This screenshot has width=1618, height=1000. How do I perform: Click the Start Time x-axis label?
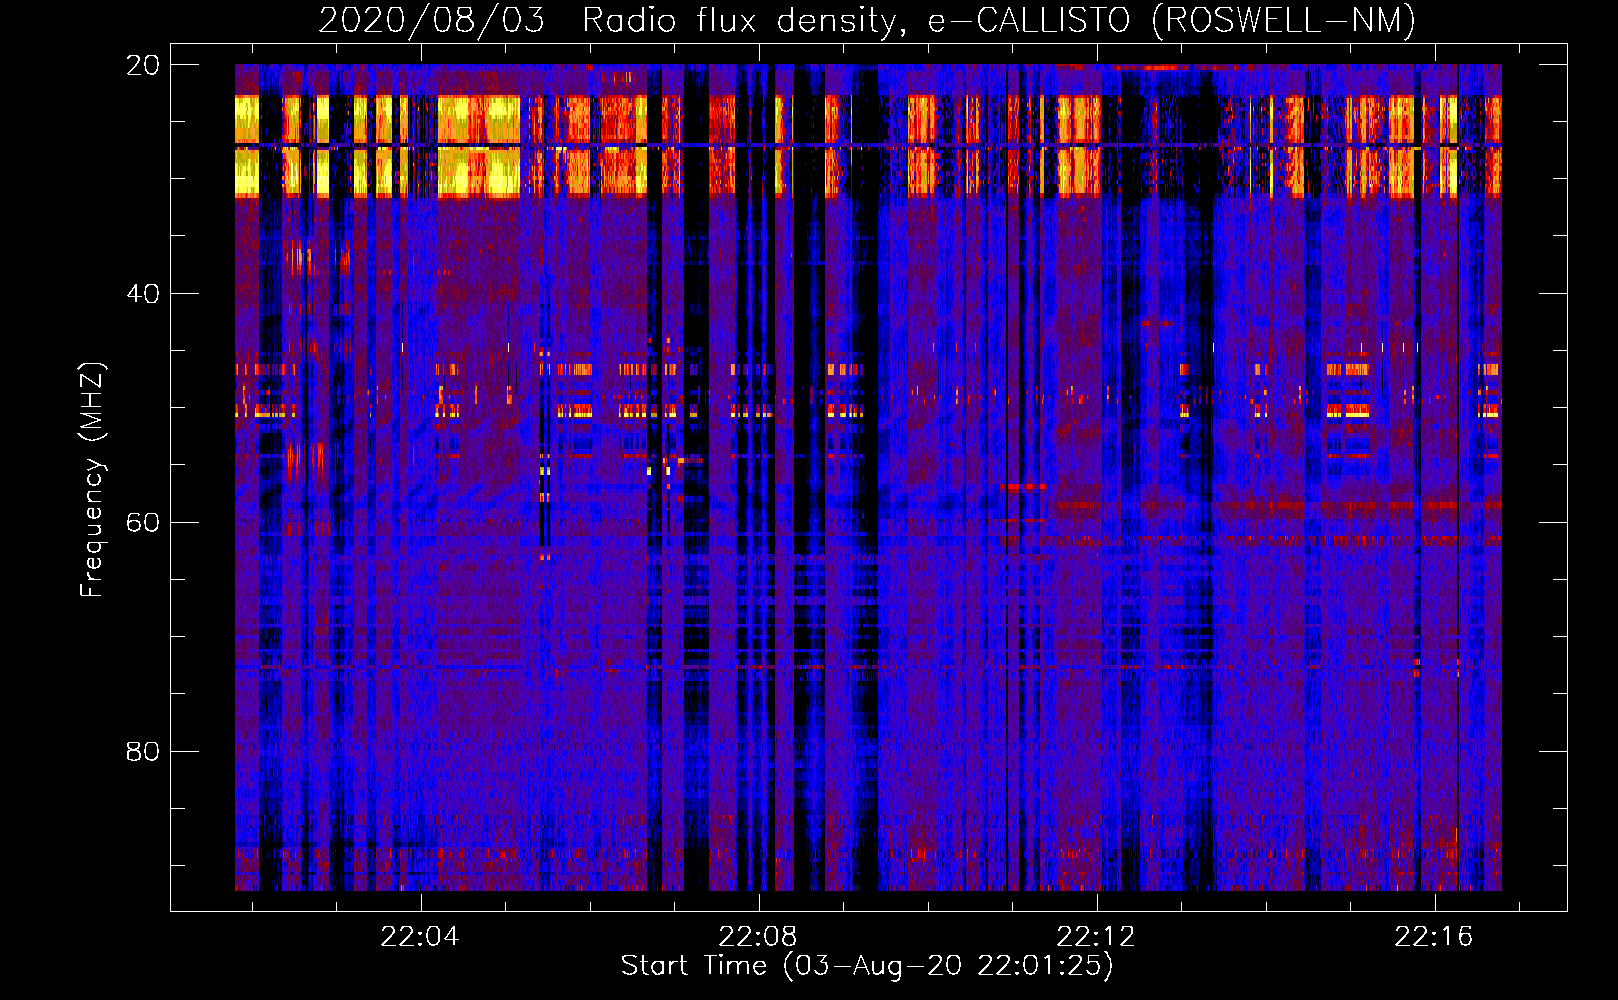[867, 966]
